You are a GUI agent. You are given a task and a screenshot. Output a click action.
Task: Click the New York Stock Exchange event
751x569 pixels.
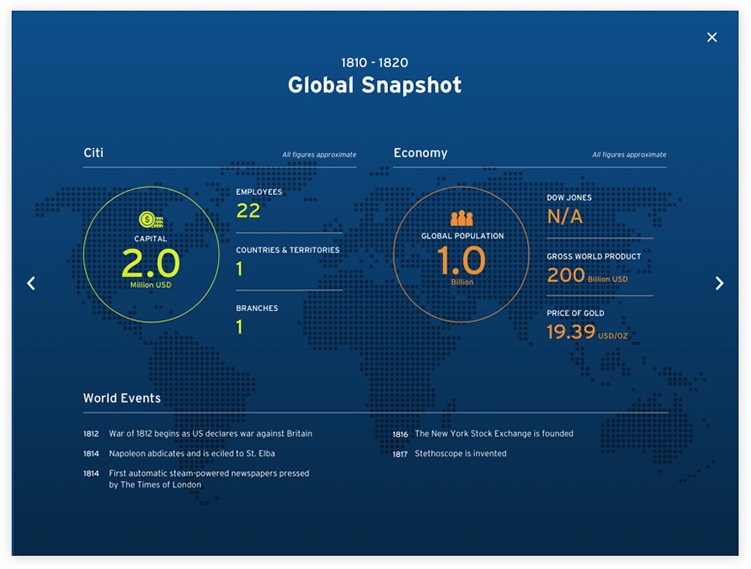(483, 433)
